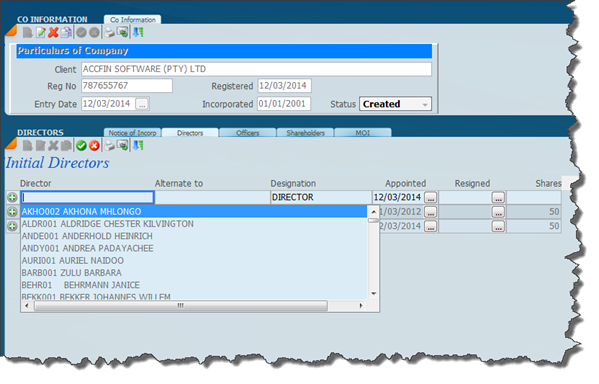Click the new record icon in Co Information toolbar

[x=28, y=32]
